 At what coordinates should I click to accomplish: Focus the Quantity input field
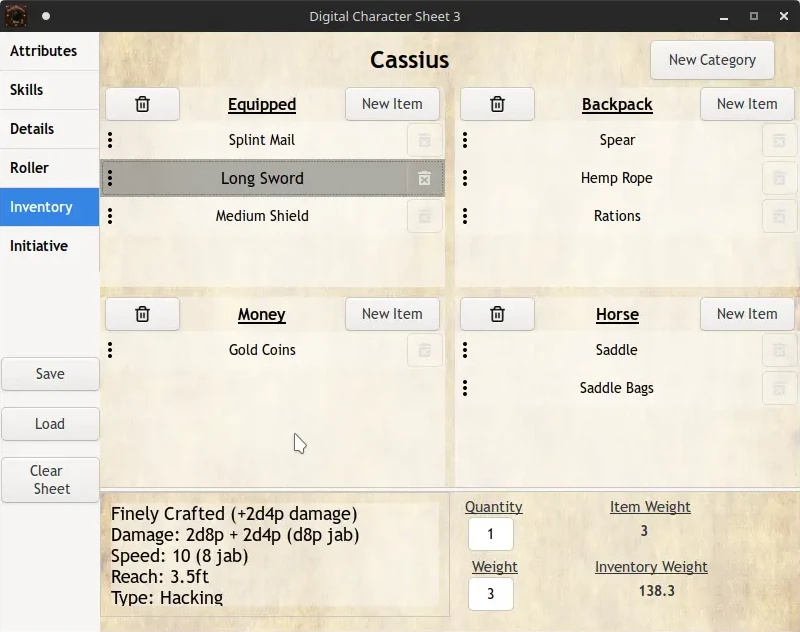click(490, 534)
